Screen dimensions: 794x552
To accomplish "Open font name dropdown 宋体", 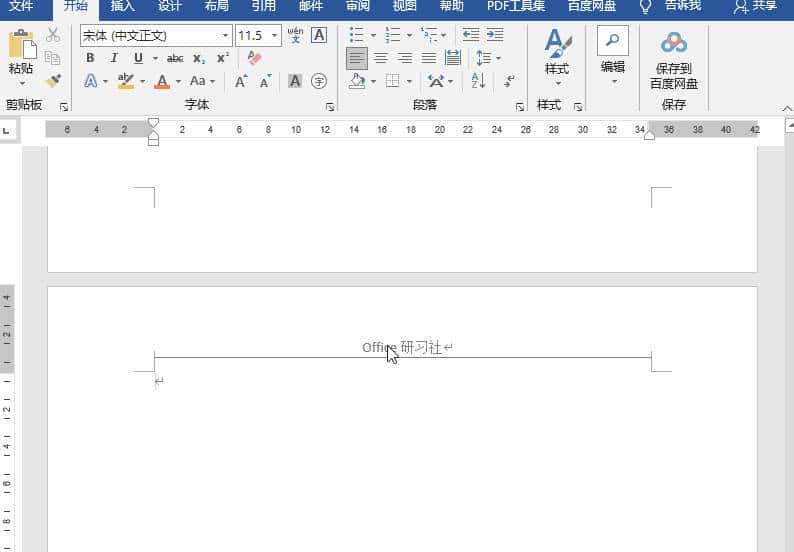I will click(x=225, y=35).
